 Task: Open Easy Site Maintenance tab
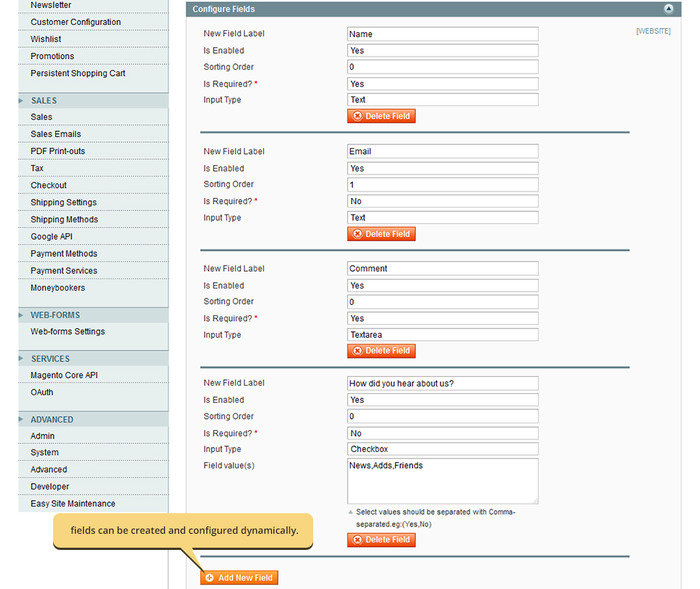(x=72, y=504)
